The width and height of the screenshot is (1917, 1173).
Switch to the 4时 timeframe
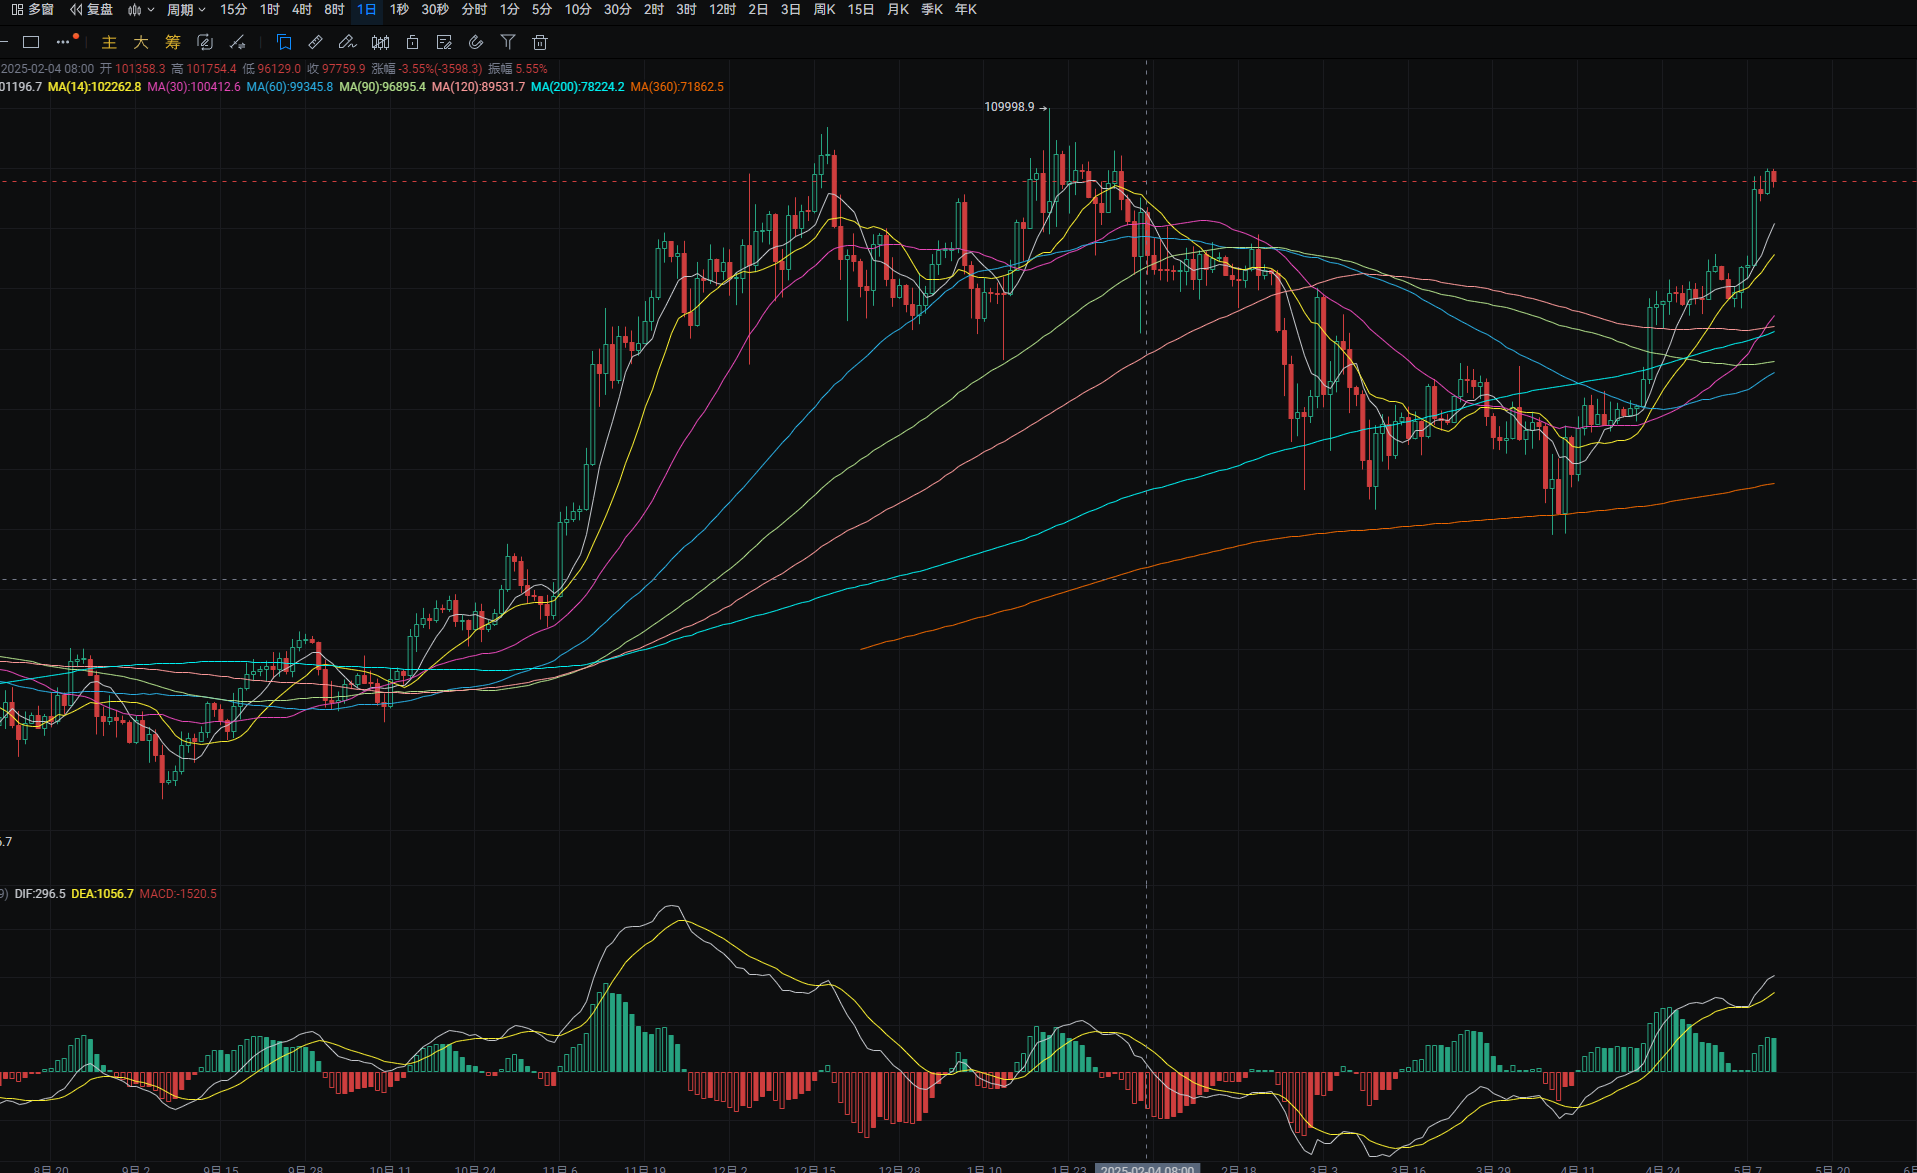301,10
